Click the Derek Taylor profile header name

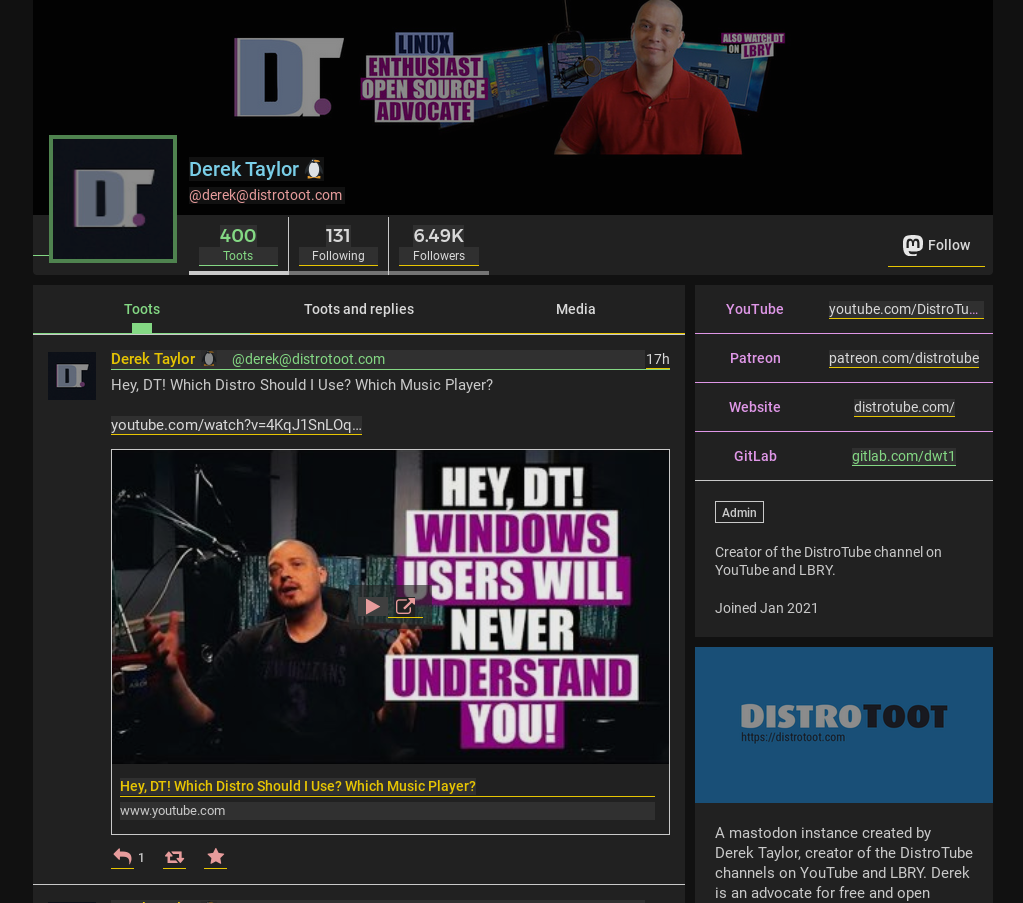244,170
